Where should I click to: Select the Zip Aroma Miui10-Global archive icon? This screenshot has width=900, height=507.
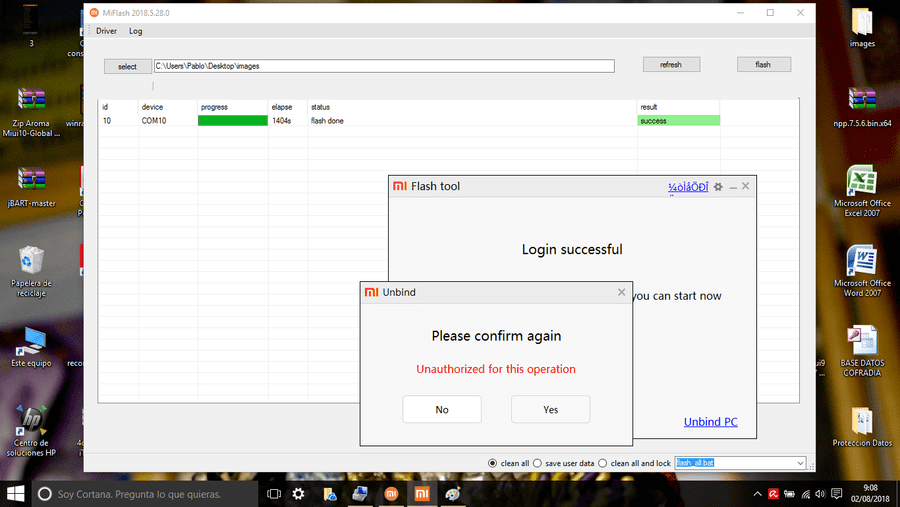point(31,113)
